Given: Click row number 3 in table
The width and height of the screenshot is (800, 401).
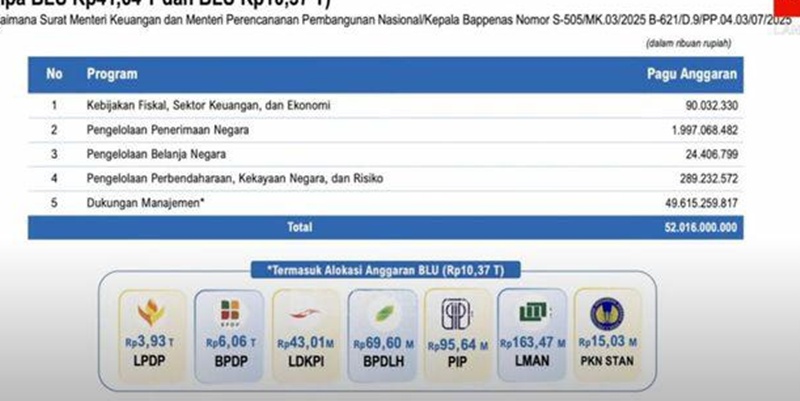Looking at the screenshot, I should [54, 154].
